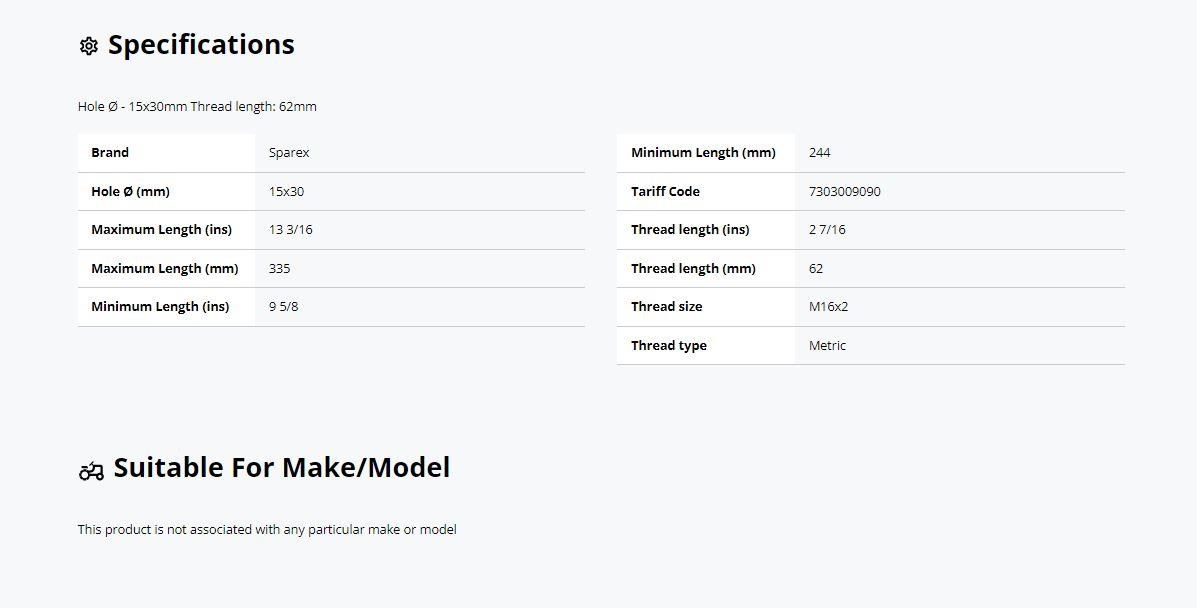
Task: Click the Sparex brand value
Action: 289,153
